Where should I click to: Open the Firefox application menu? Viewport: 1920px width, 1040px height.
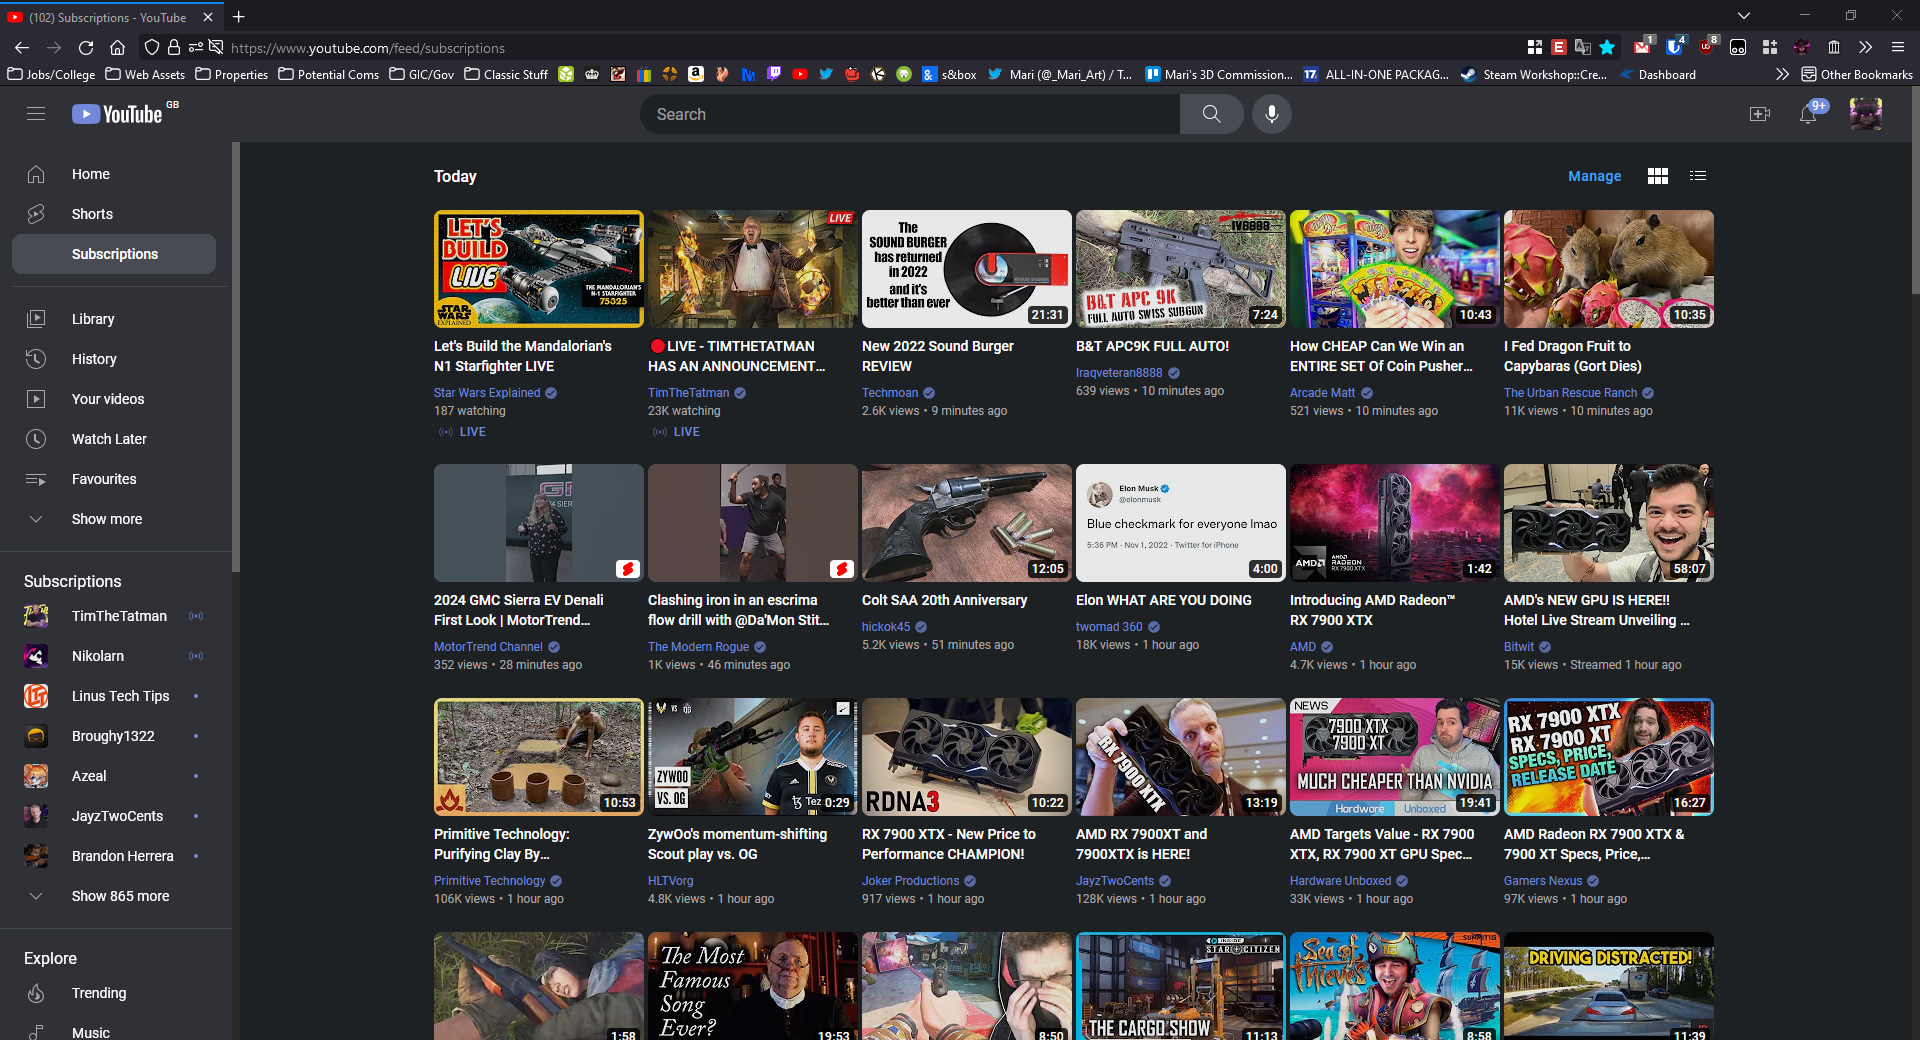coord(1897,47)
